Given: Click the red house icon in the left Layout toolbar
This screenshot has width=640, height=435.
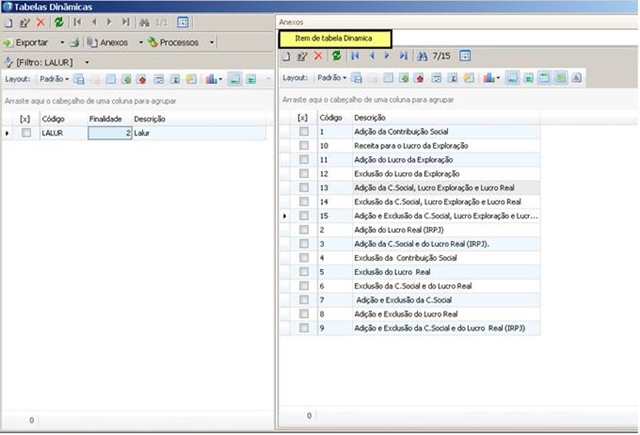Looking at the screenshot, I should [x=142, y=80].
